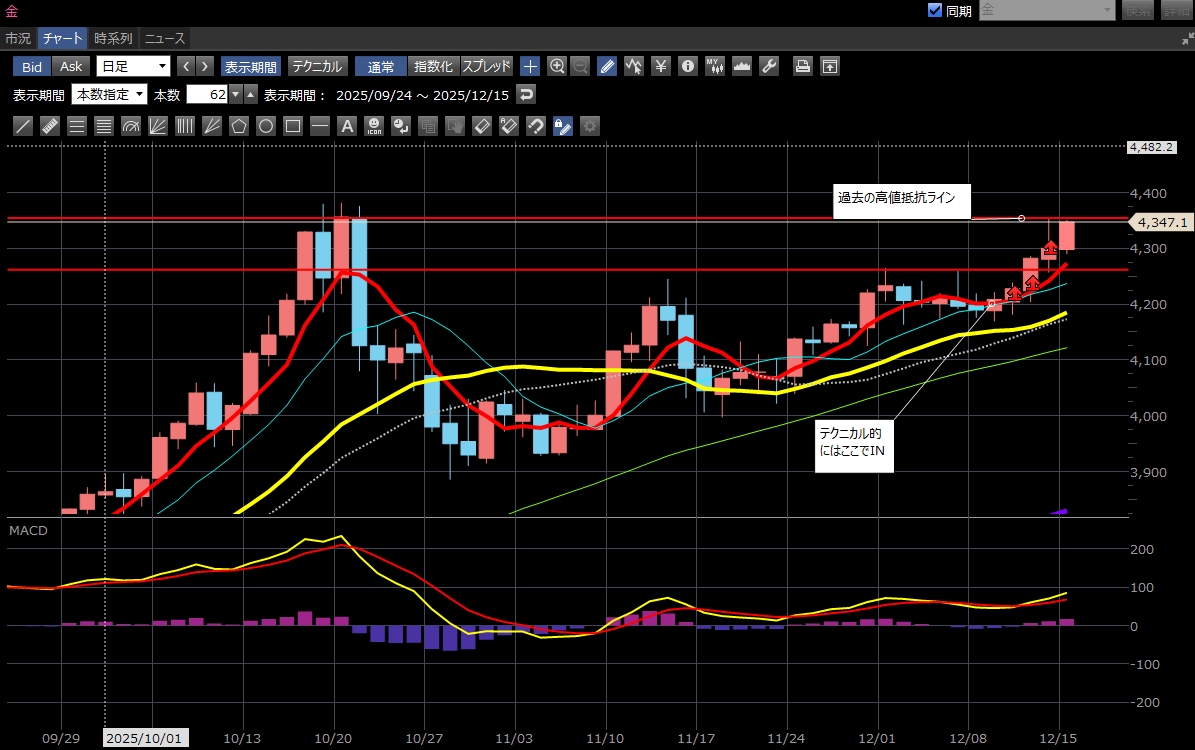Click the 本数 number input field

click(207, 94)
